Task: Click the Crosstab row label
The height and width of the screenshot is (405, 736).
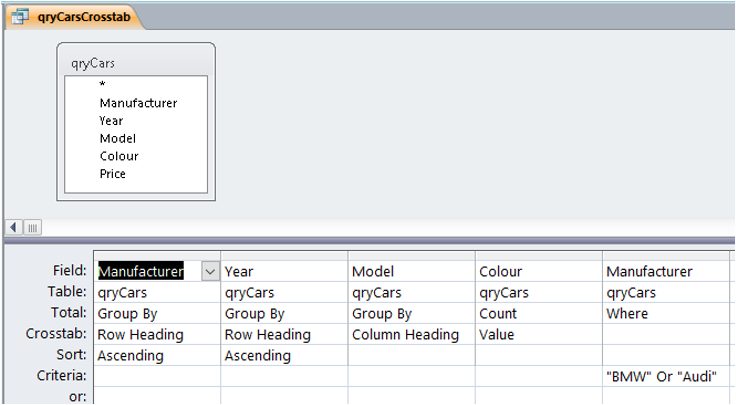Action: 56,333
